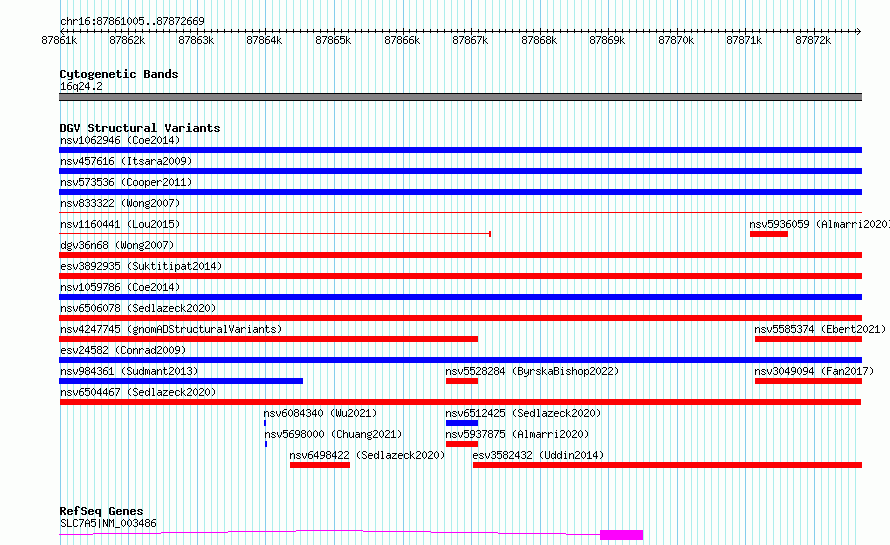Click the blue bar under nsv1059786
890x545 pixels.
[460, 297]
